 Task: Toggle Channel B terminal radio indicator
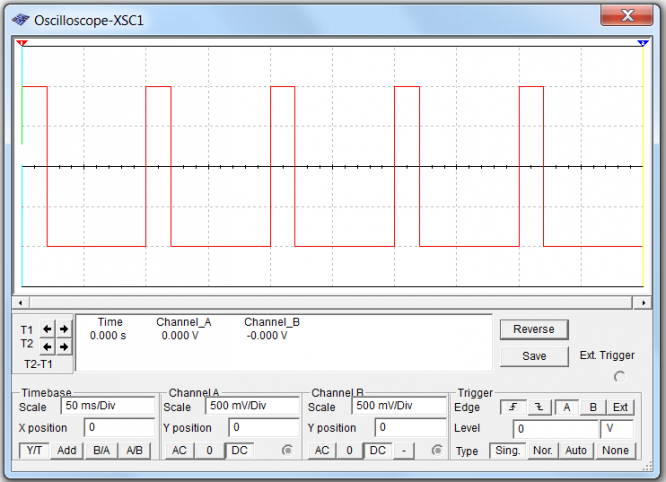(x=437, y=450)
